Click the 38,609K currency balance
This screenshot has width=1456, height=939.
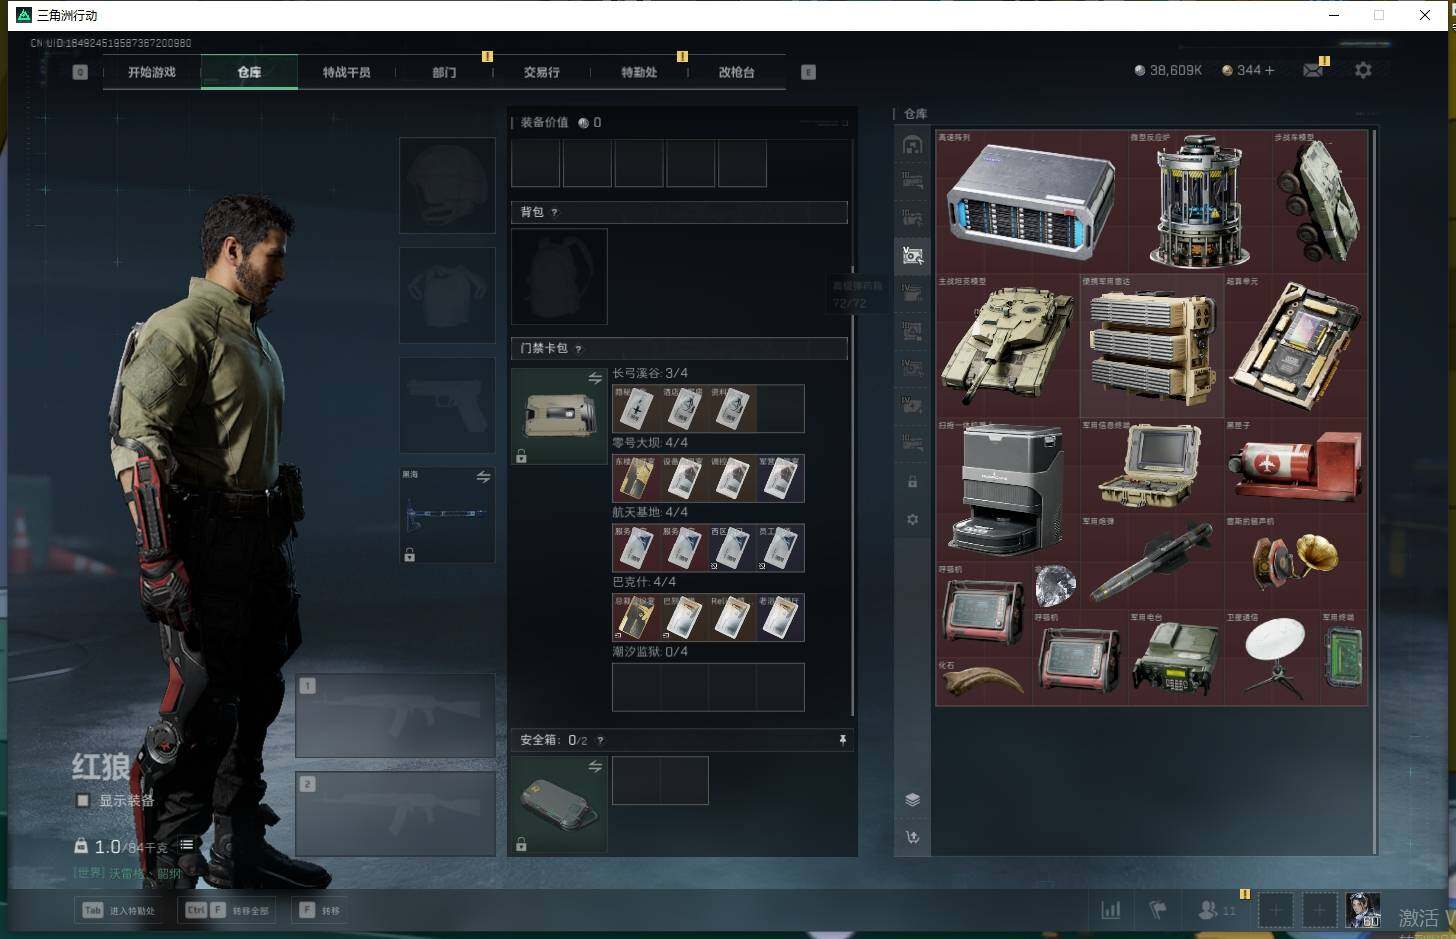click(1168, 70)
